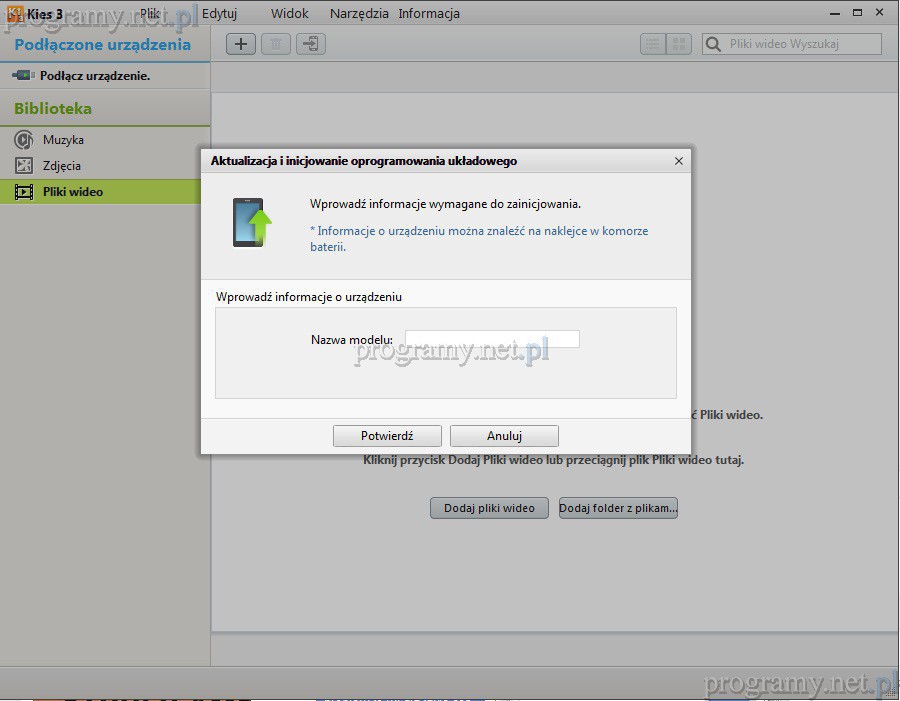Open the Widok menu
This screenshot has height=701, width=900.
(x=289, y=14)
